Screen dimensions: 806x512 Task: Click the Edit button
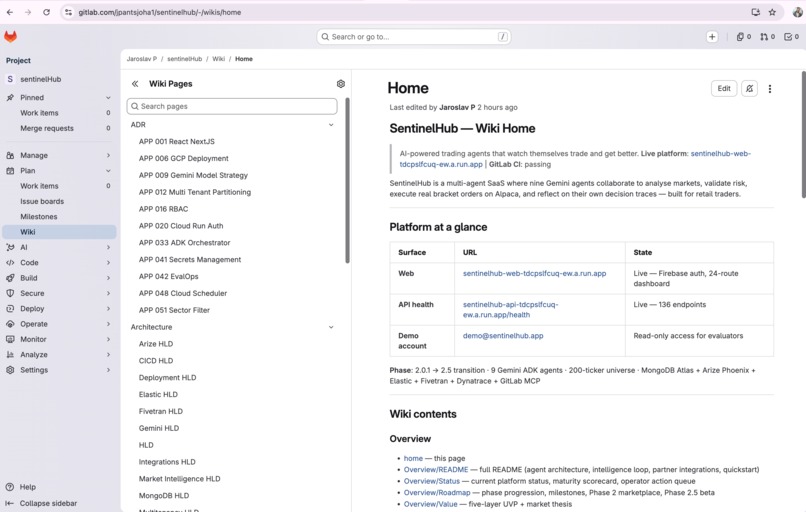tap(724, 88)
